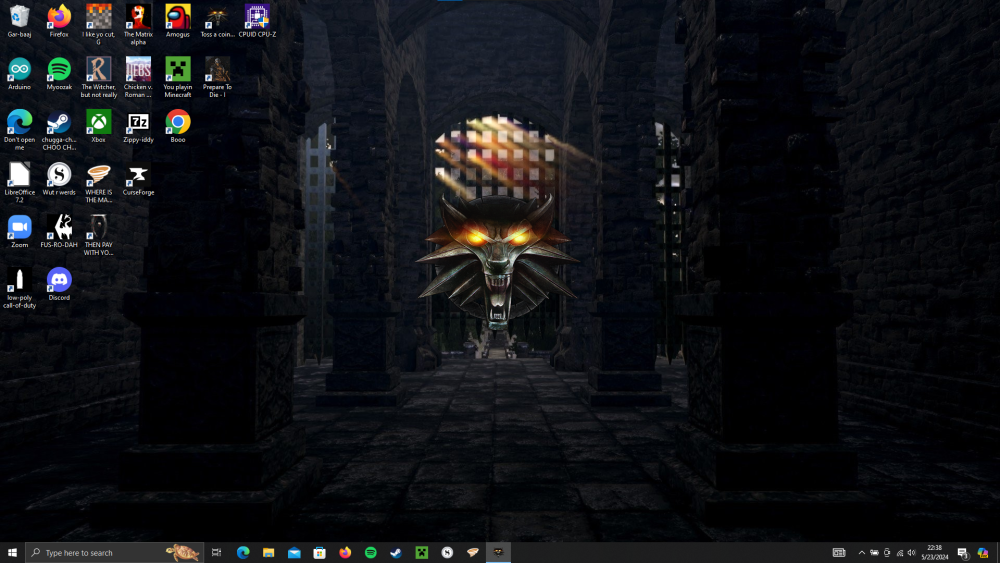Open Microsoft Store from the taskbar
Image resolution: width=1000 pixels, height=563 pixels.
pyautogui.click(x=320, y=552)
